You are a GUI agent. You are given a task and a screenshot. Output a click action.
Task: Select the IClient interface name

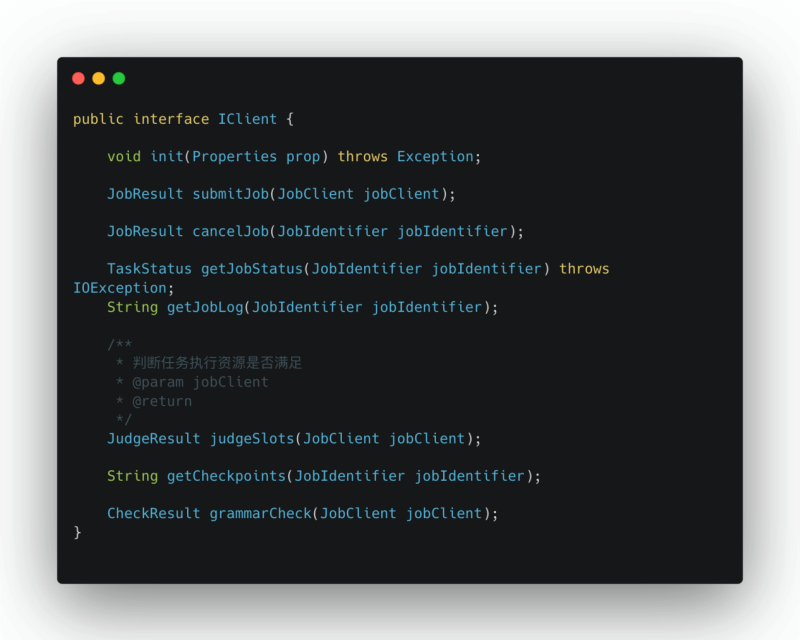pos(247,119)
